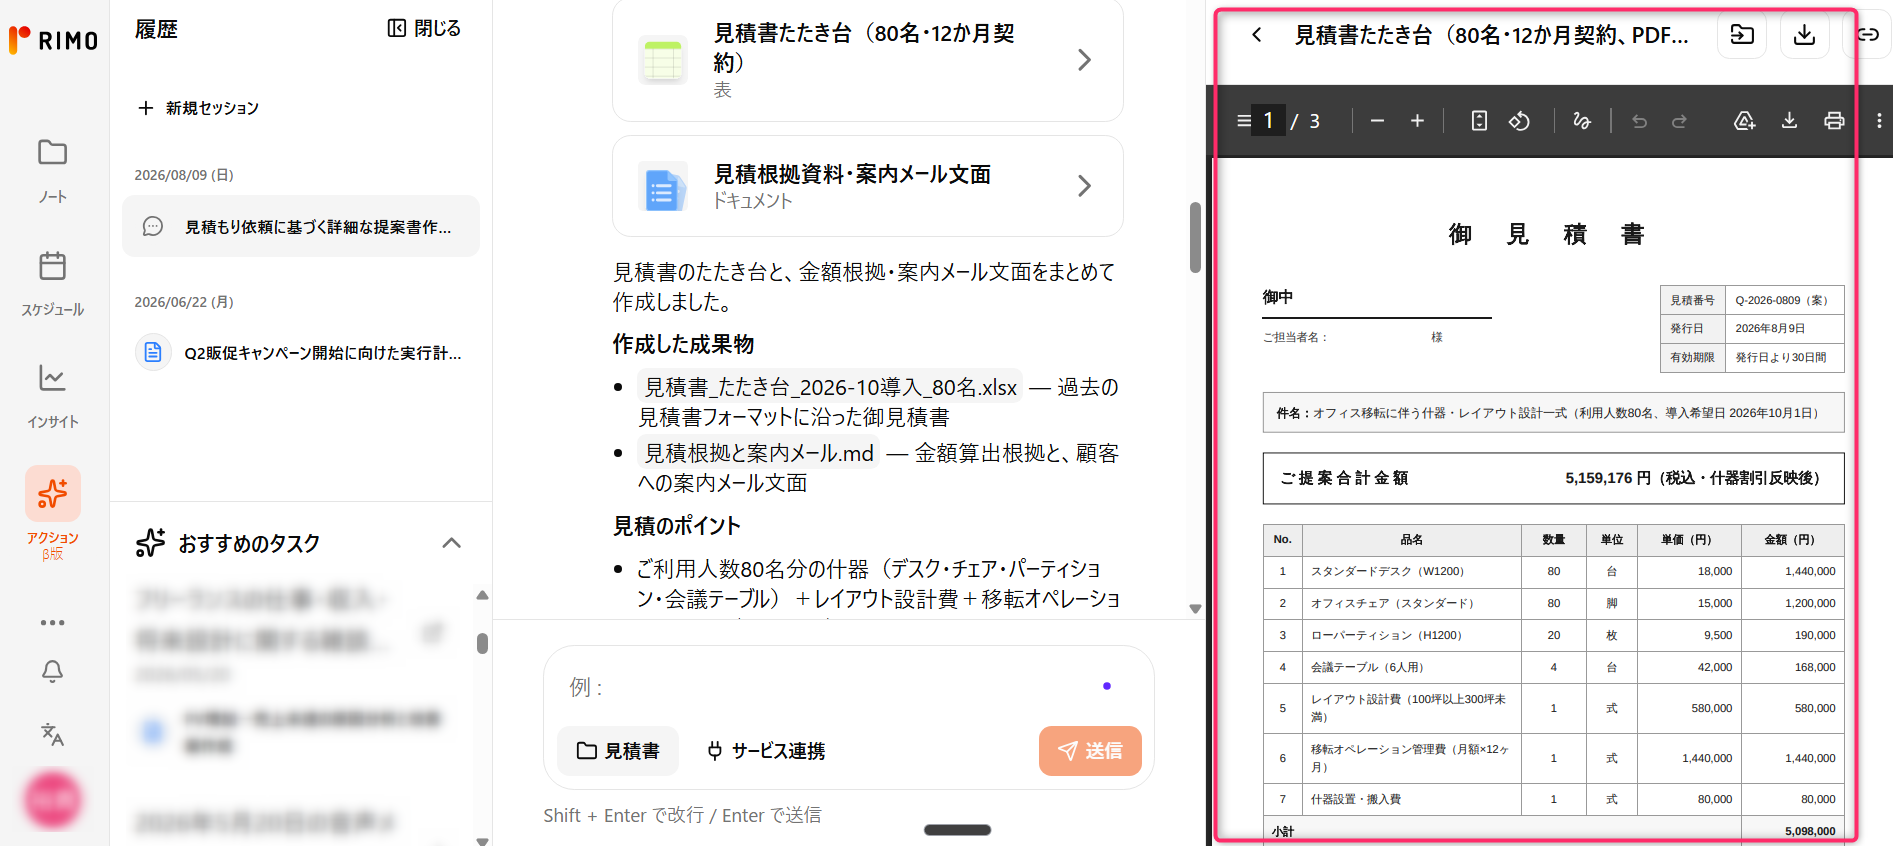Download PDF from viewer toolbar
The image size is (1893, 846).
click(x=1789, y=121)
